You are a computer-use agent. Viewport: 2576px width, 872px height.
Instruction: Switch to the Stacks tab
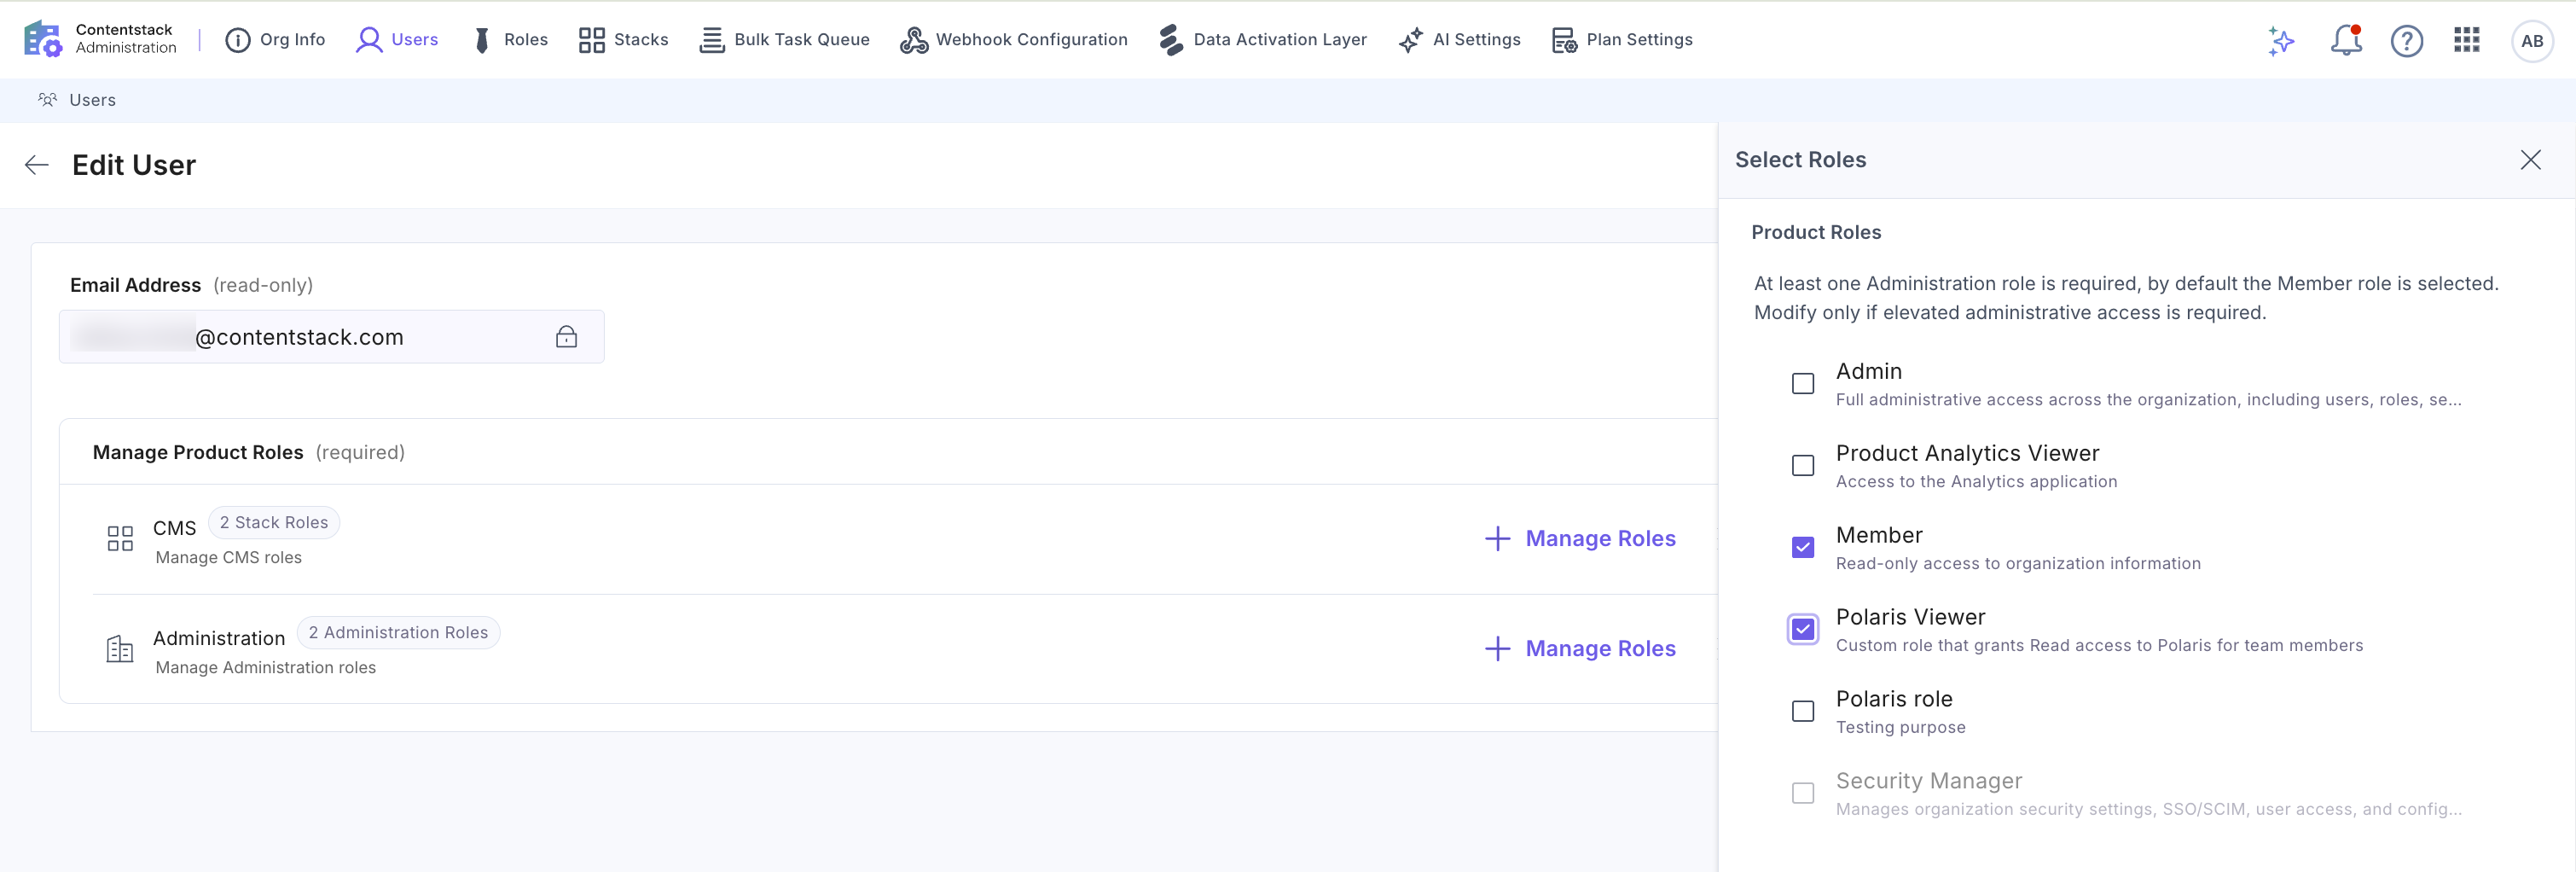coord(623,40)
